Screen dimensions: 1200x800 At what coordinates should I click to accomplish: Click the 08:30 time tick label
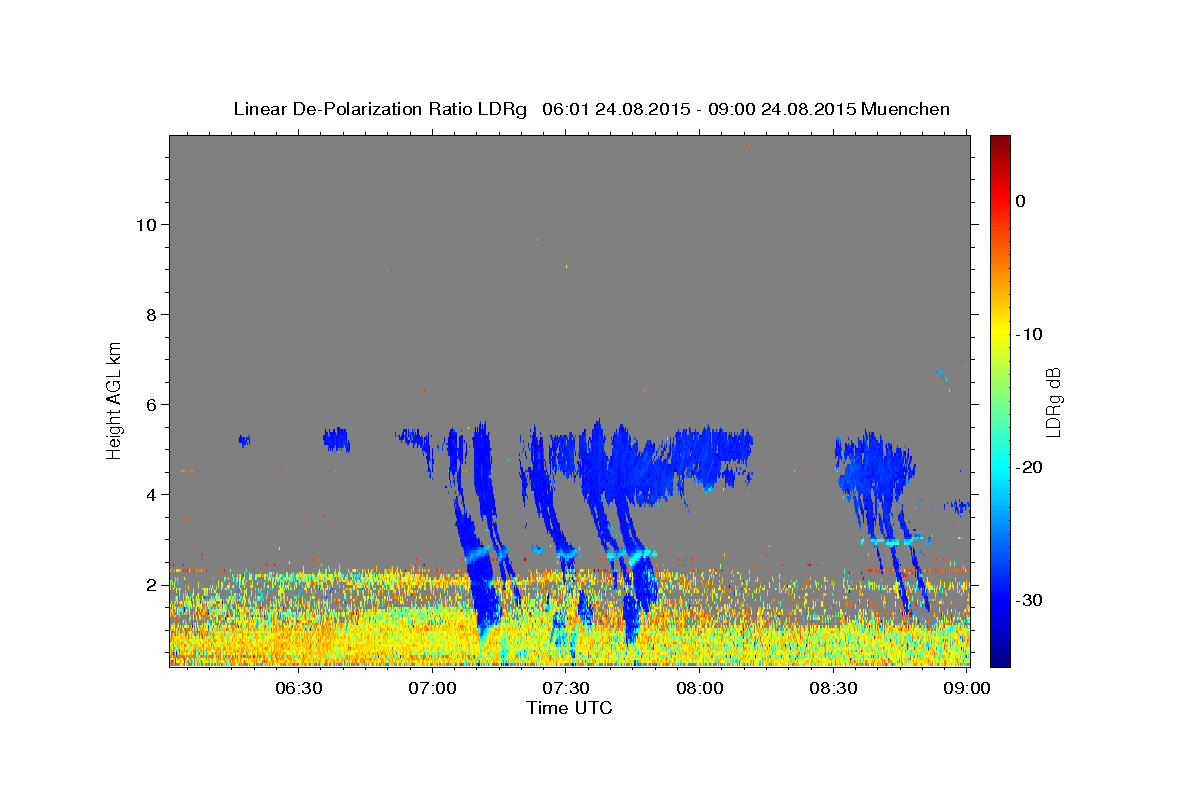pos(833,688)
